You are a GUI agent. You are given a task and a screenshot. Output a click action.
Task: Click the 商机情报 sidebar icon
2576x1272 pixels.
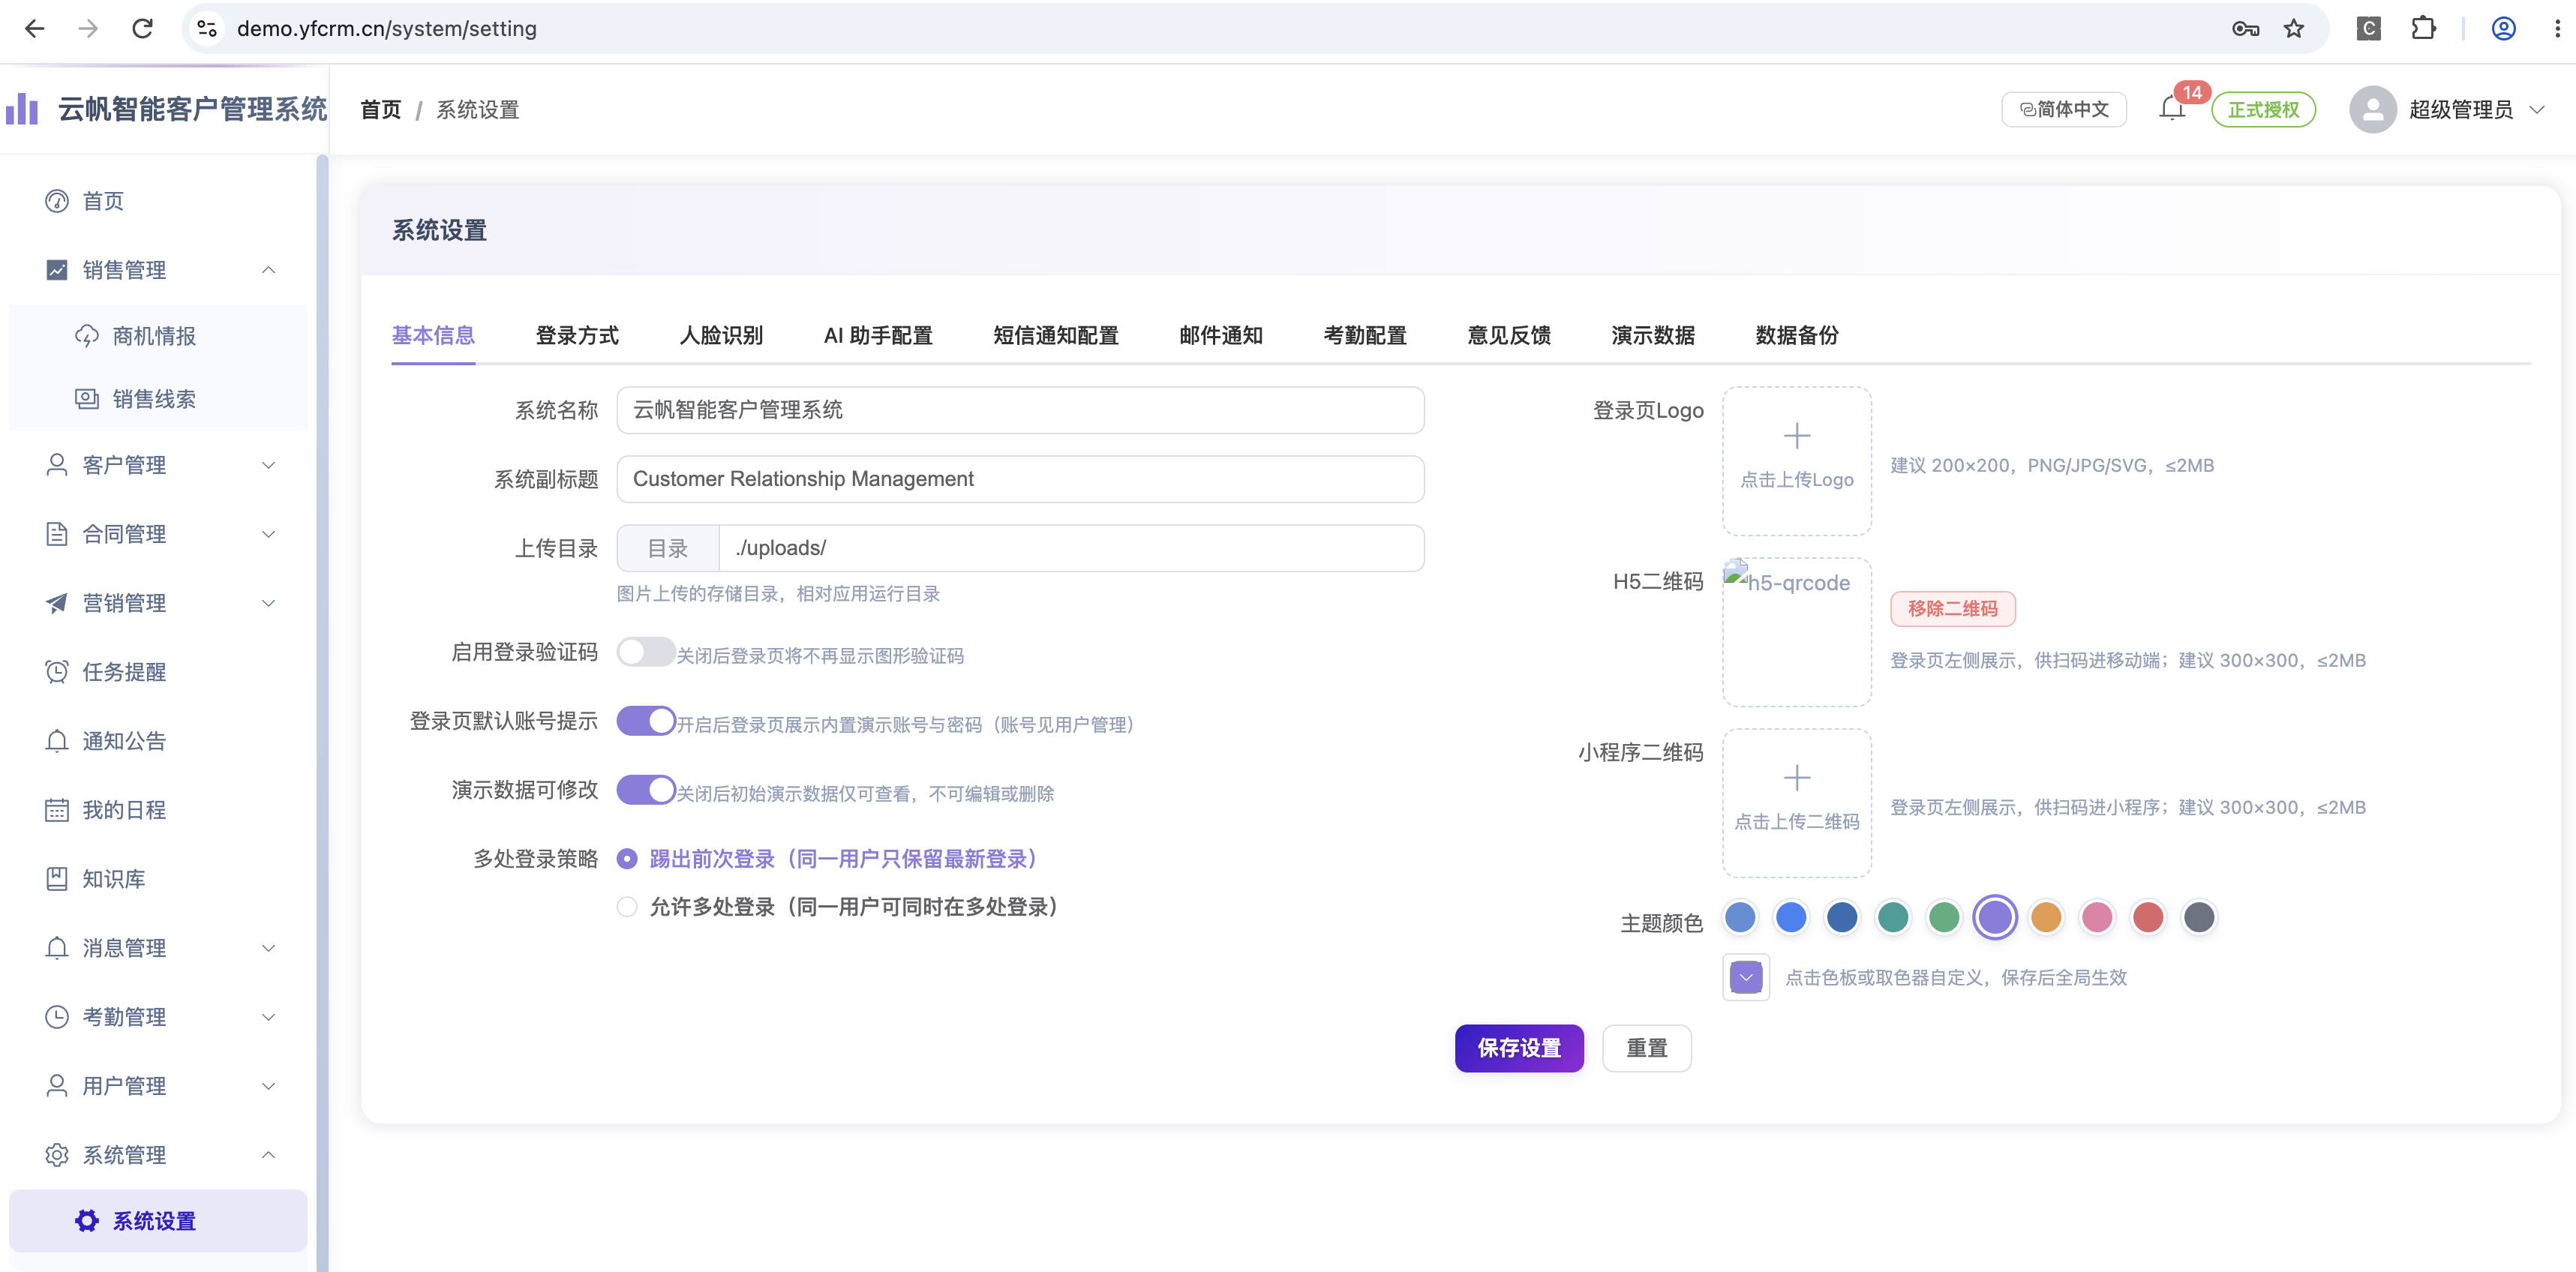pos(87,336)
